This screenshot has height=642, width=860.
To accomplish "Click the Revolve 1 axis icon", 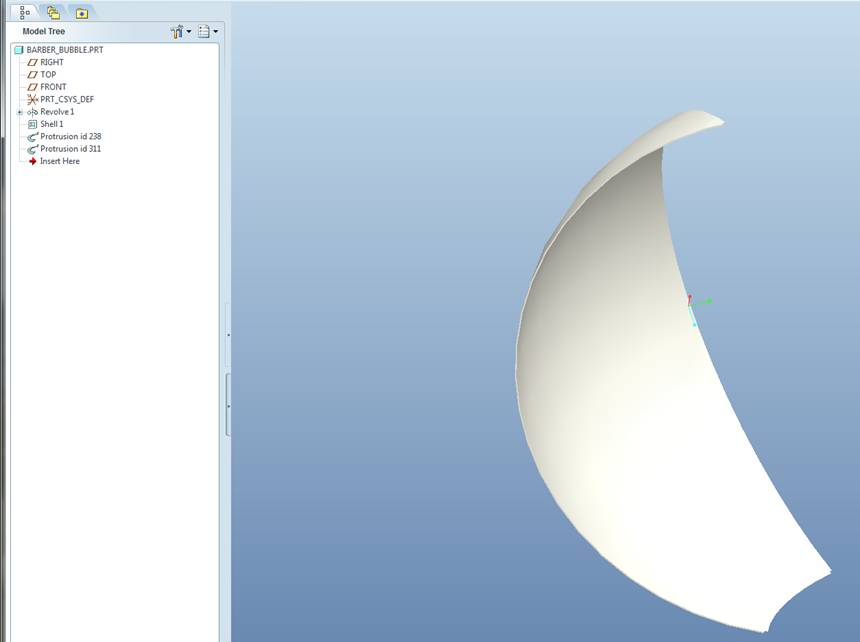I will pyautogui.click(x=32, y=111).
